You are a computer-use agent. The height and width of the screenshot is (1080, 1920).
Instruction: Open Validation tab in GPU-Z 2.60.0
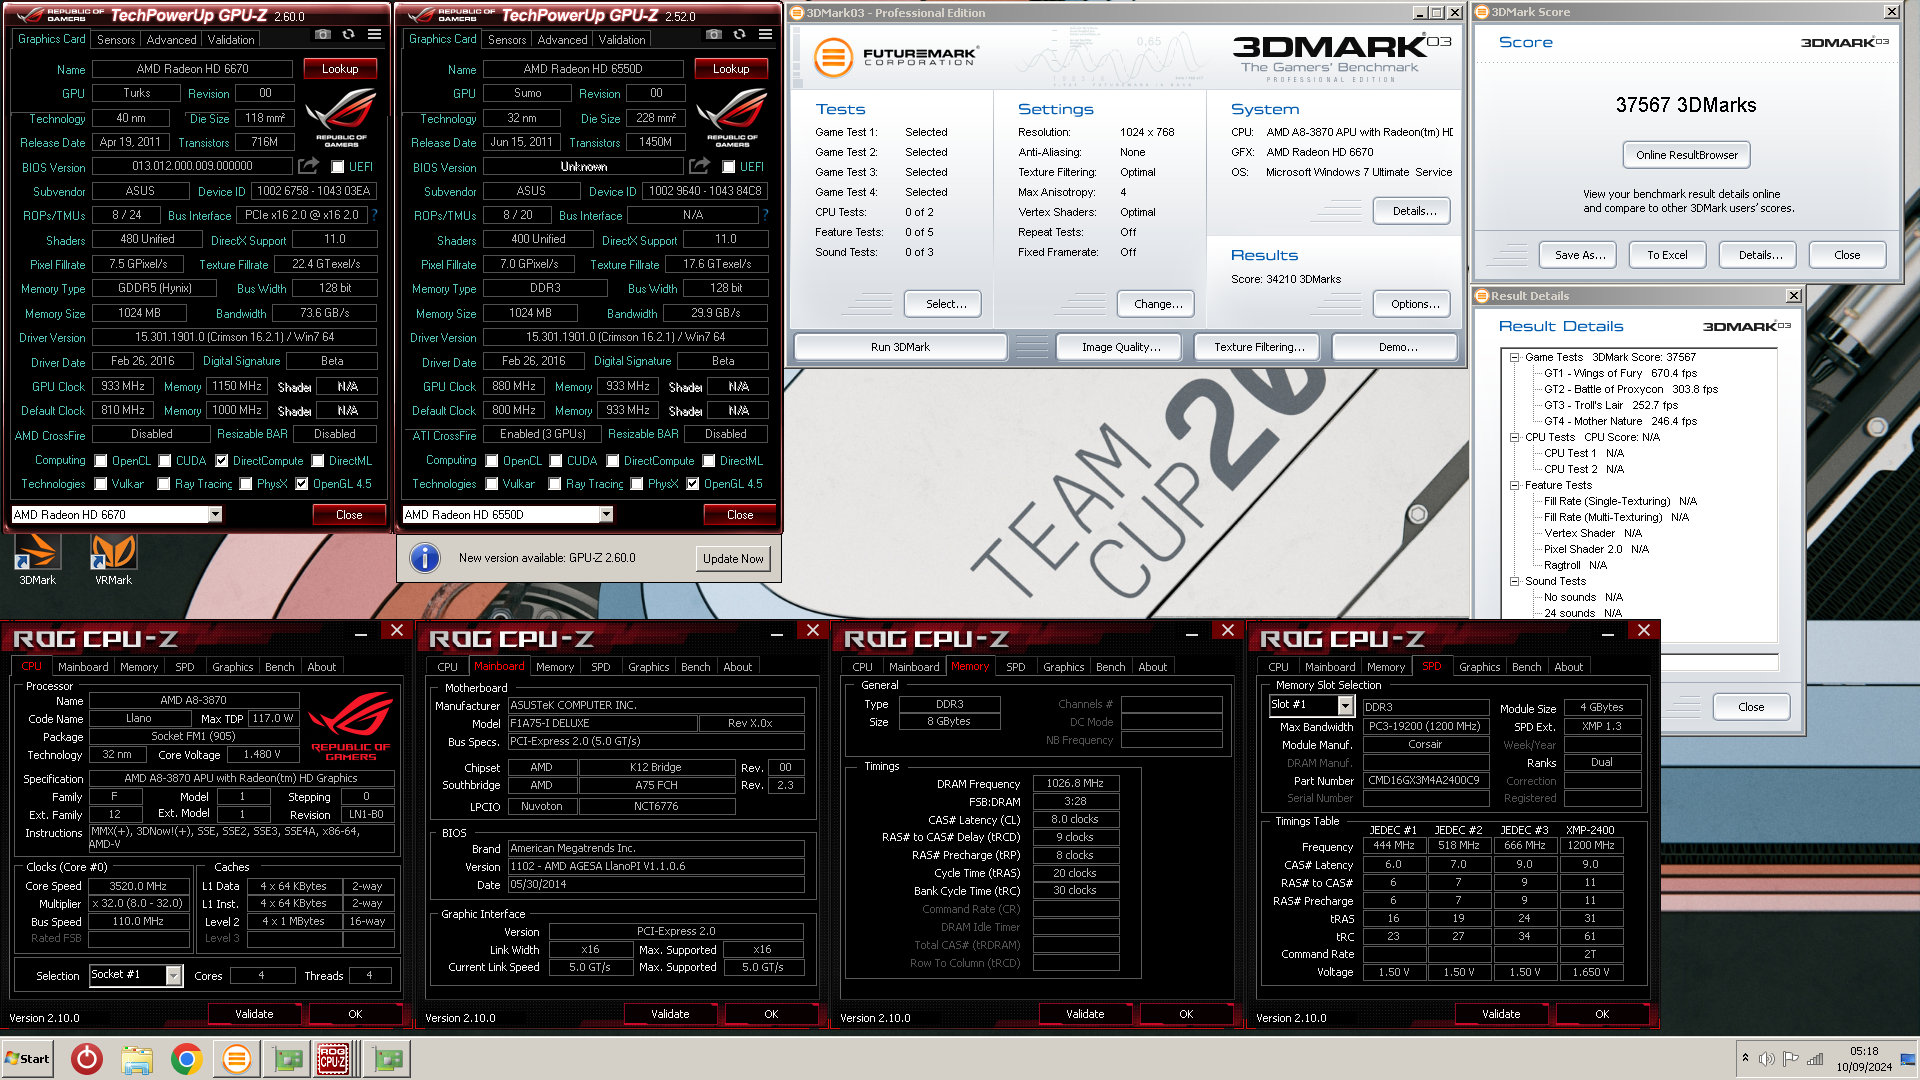(231, 40)
